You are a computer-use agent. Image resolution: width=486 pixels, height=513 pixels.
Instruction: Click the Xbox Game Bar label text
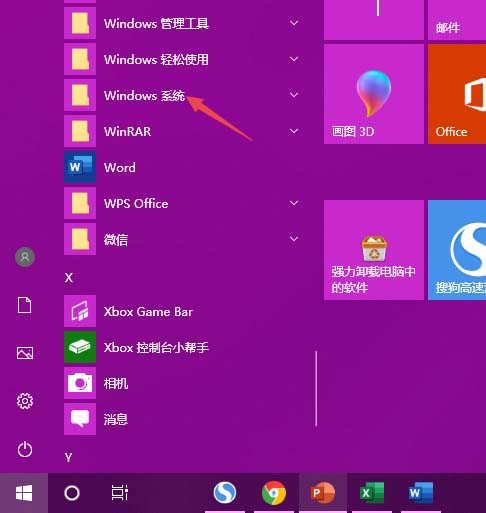click(x=148, y=312)
